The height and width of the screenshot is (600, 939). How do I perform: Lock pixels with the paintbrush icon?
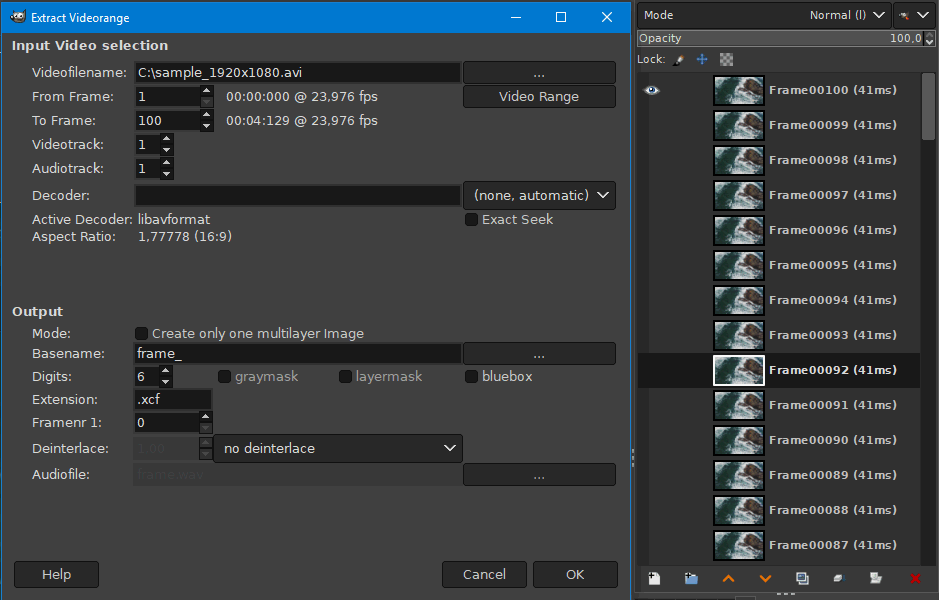point(678,59)
